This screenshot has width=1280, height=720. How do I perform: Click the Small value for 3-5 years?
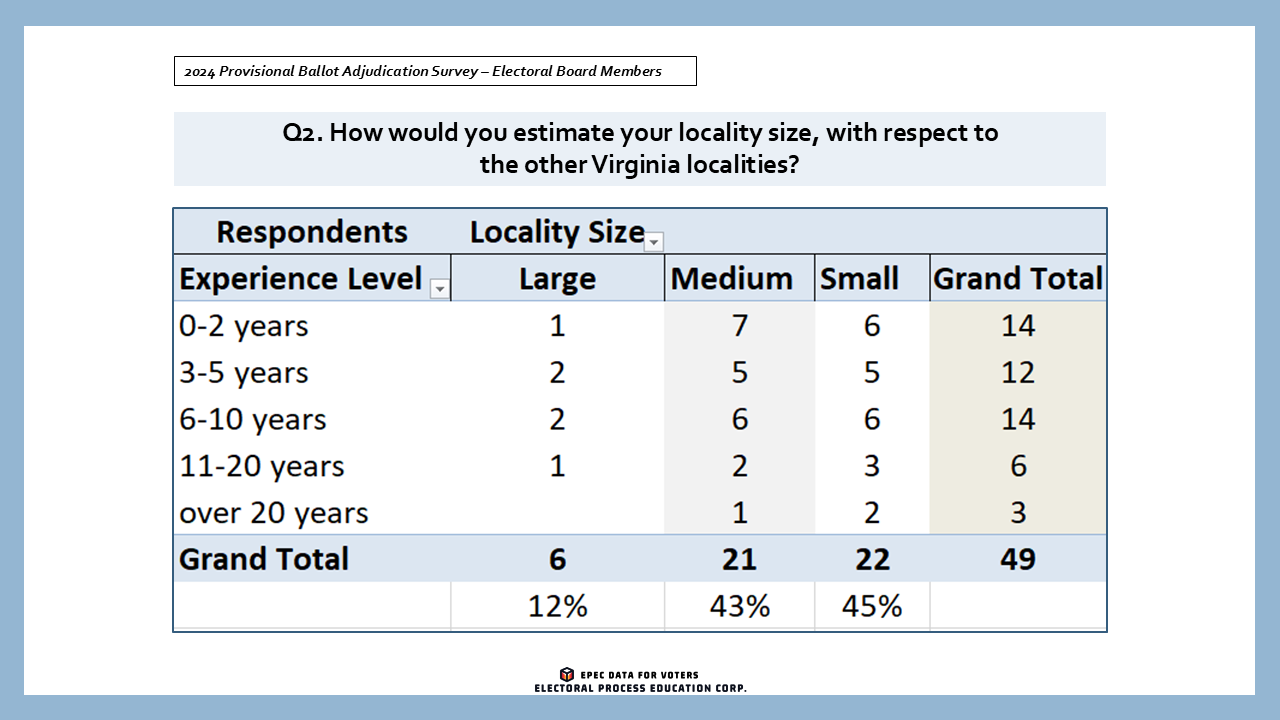(x=872, y=372)
